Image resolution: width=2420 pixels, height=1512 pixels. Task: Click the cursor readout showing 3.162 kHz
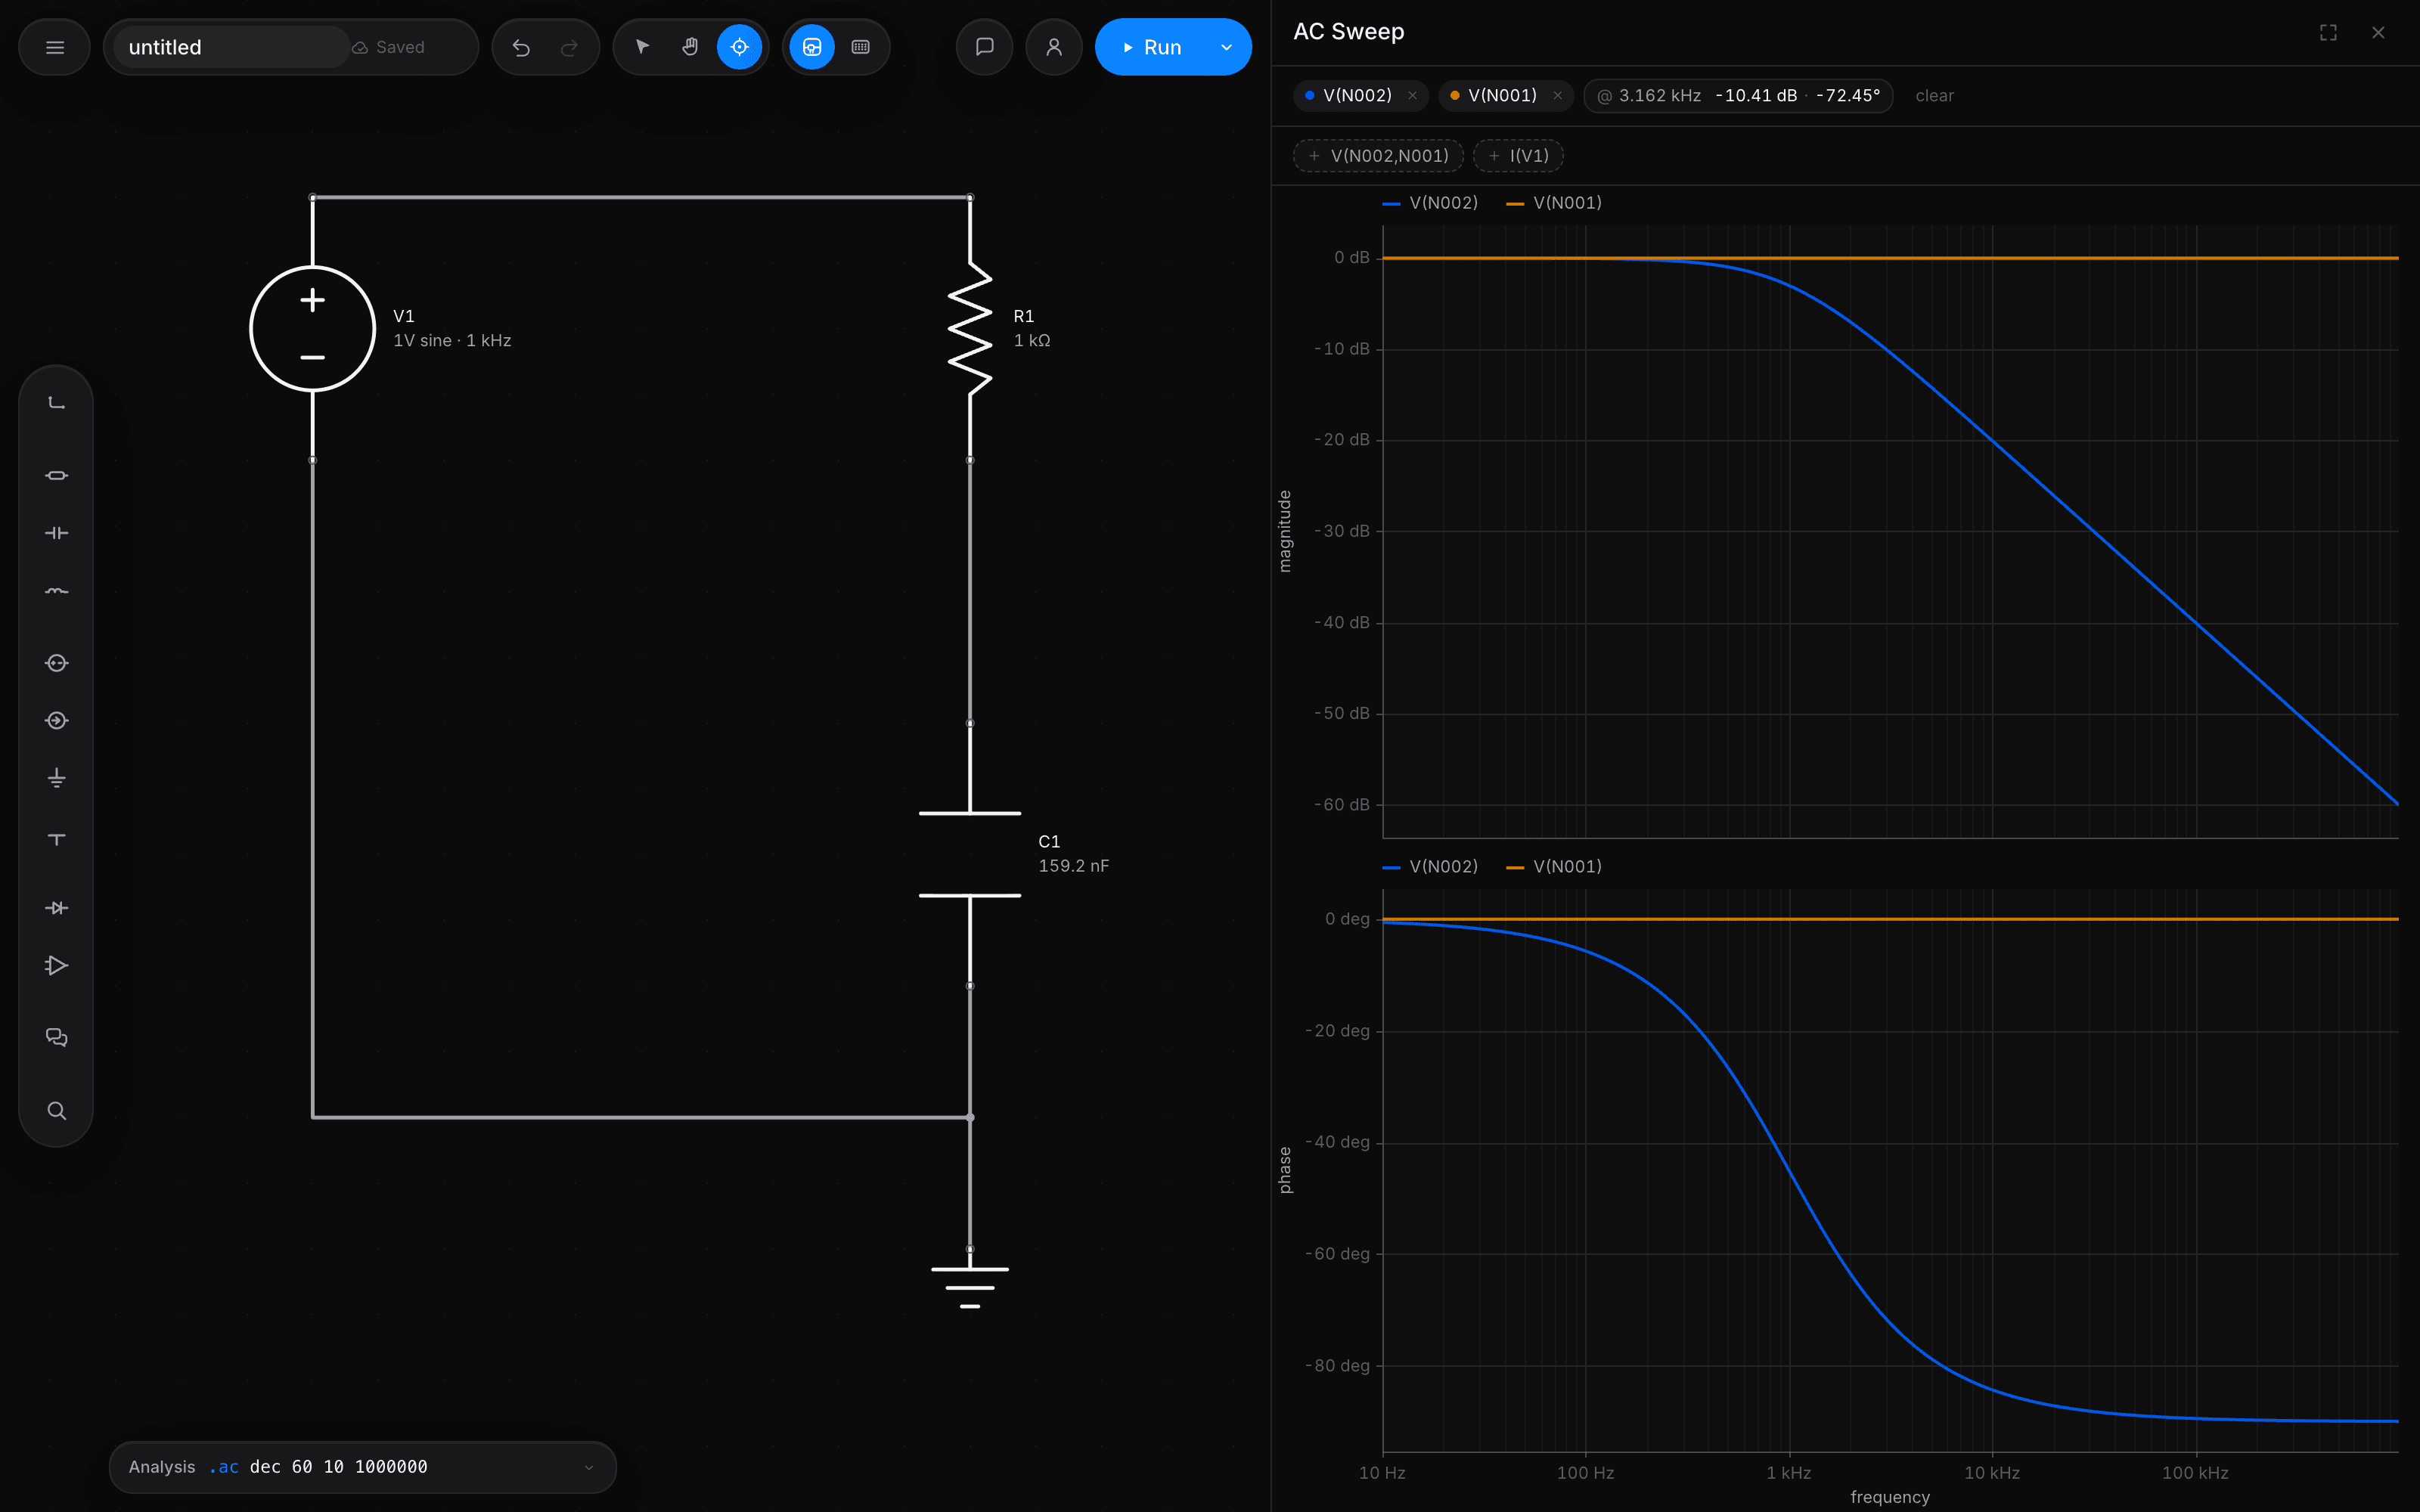1738,96
